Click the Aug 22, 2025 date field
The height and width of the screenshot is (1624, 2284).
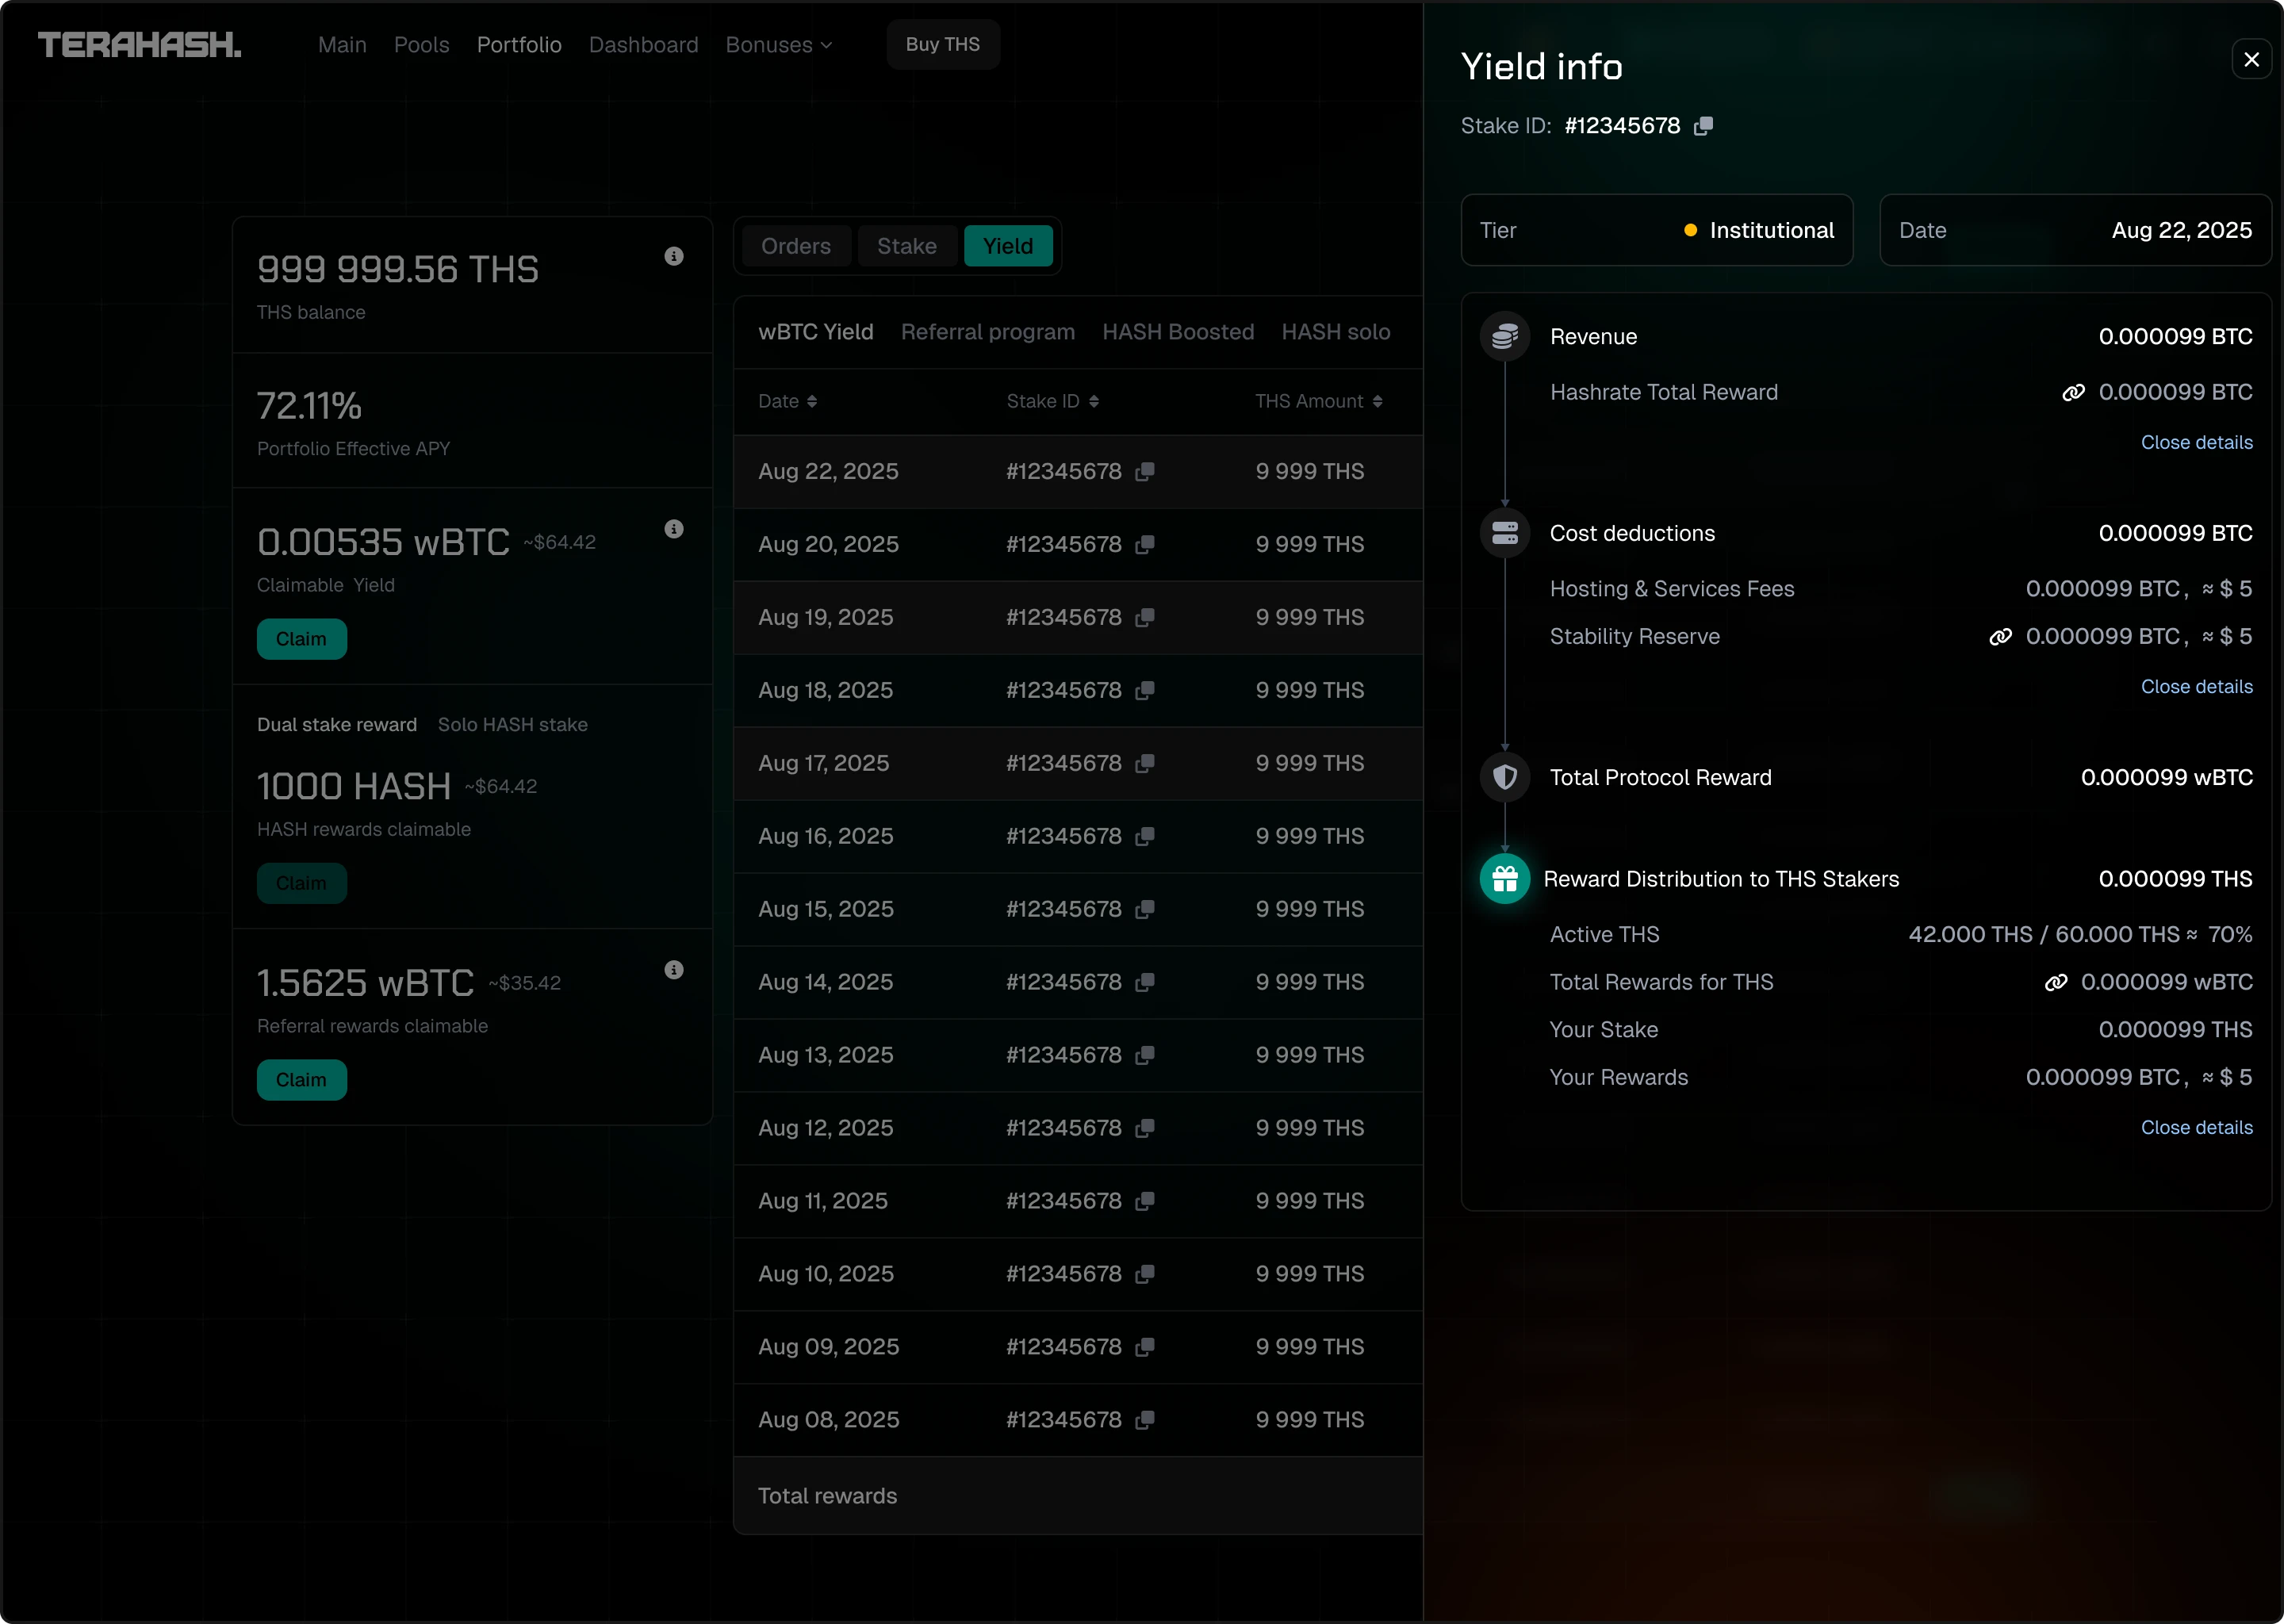coord(2076,231)
